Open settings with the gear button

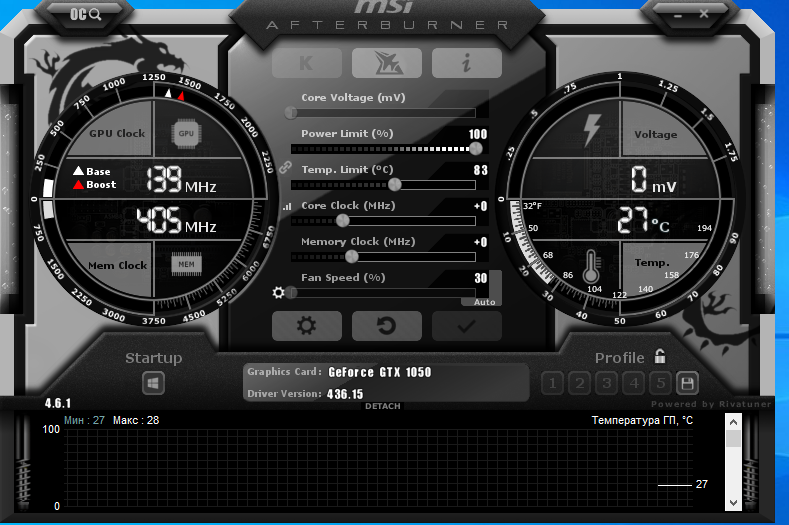tap(306, 326)
